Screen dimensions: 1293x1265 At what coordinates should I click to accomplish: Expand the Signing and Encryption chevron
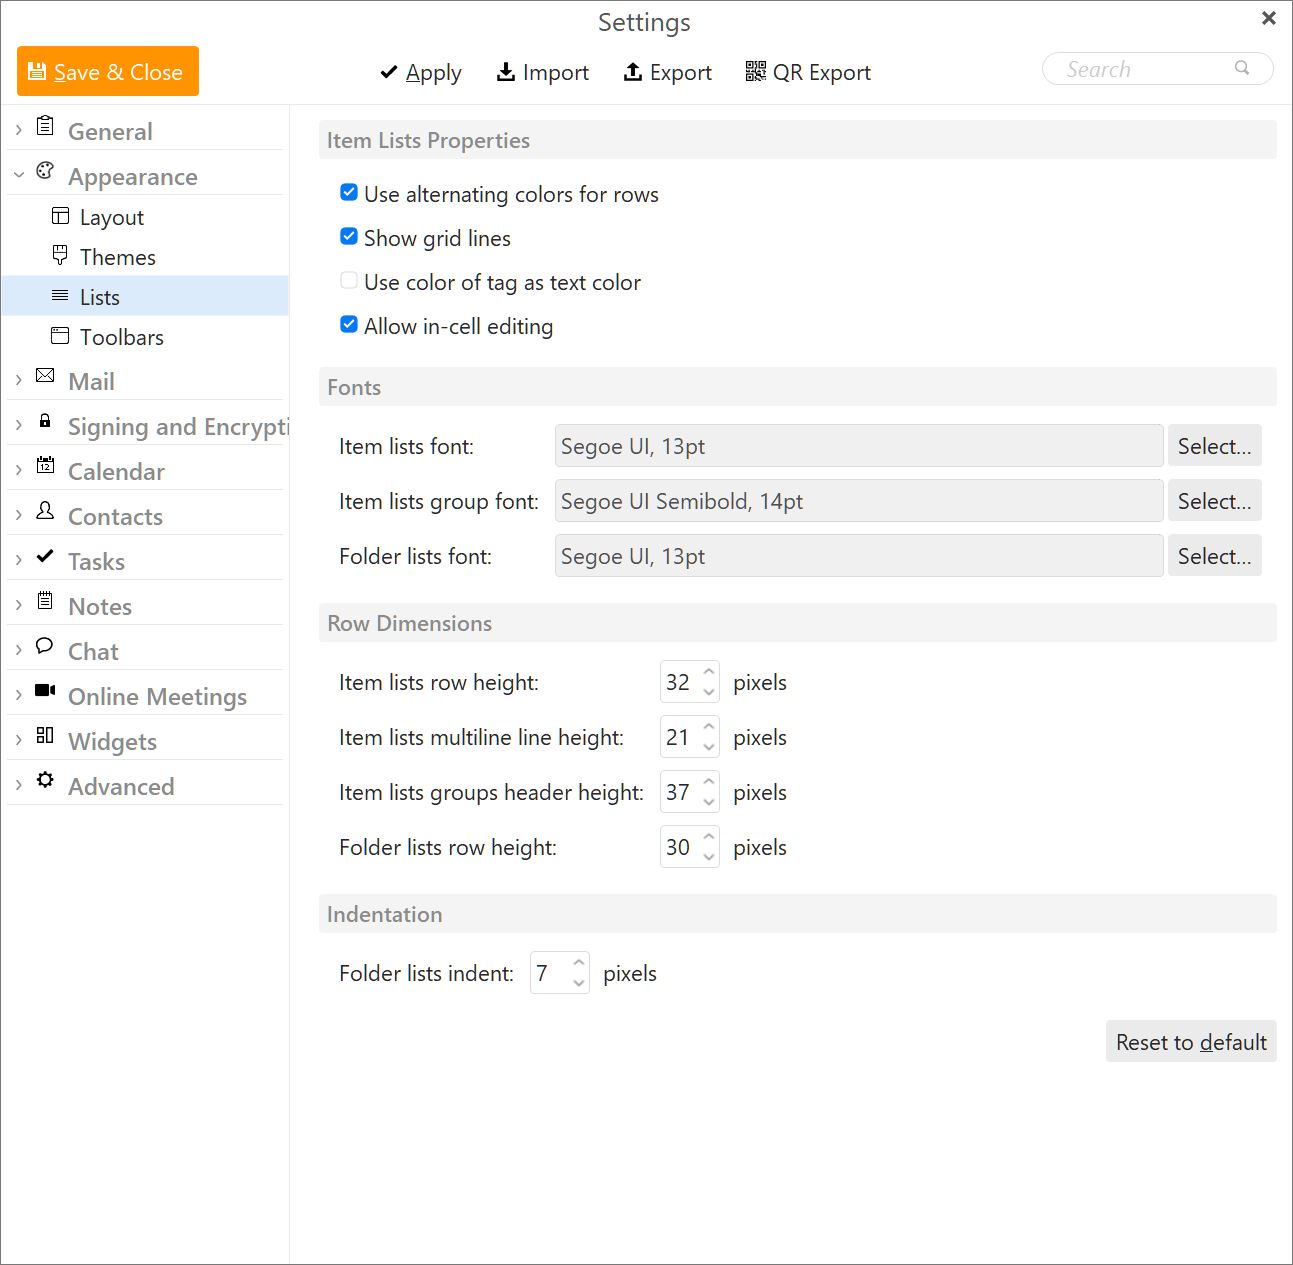18,425
